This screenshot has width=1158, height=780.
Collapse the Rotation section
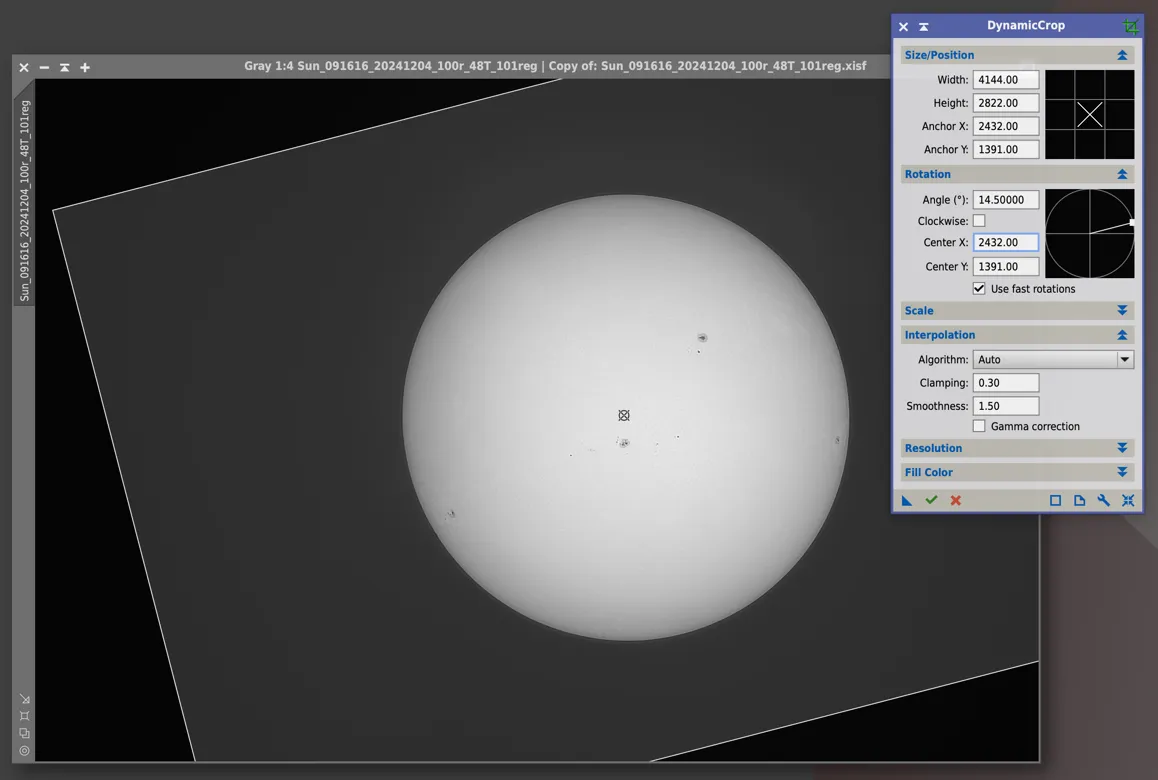coord(1122,174)
